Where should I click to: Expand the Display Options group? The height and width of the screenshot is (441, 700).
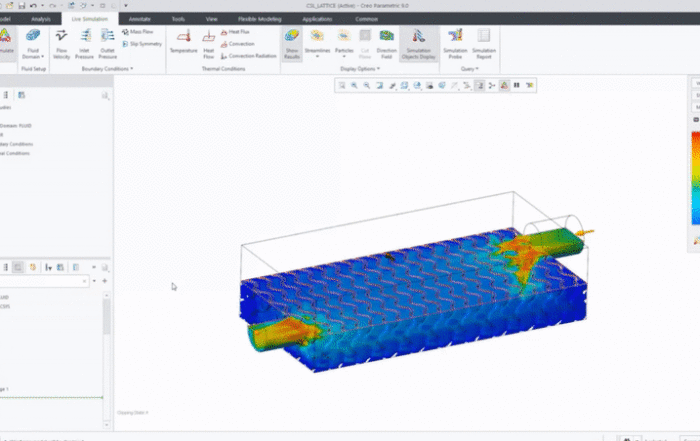point(360,69)
